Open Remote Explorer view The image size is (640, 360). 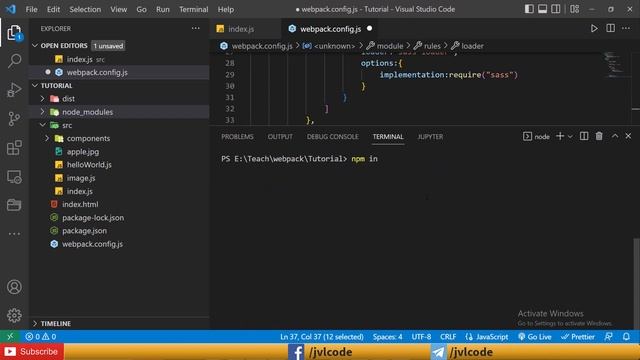[14, 176]
